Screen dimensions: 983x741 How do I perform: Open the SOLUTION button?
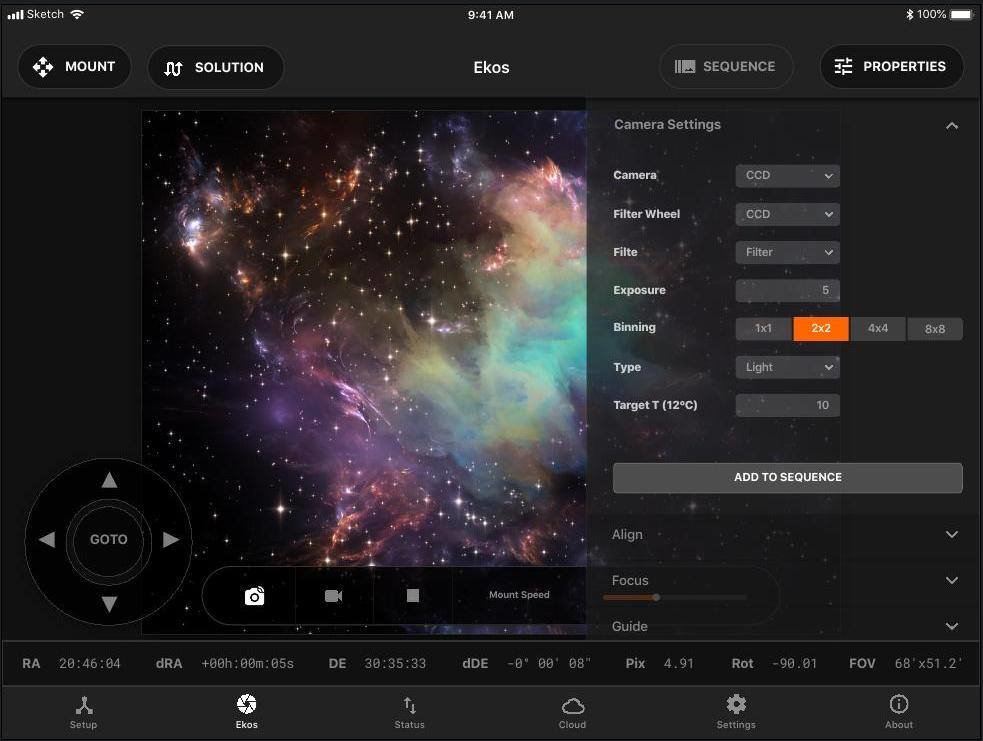point(216,67)
